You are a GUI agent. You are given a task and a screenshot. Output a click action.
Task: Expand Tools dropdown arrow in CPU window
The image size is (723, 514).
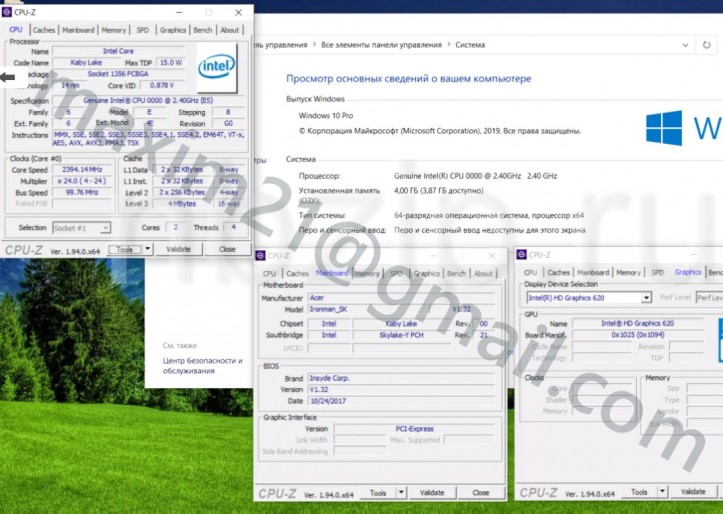(x=148, y=249)
